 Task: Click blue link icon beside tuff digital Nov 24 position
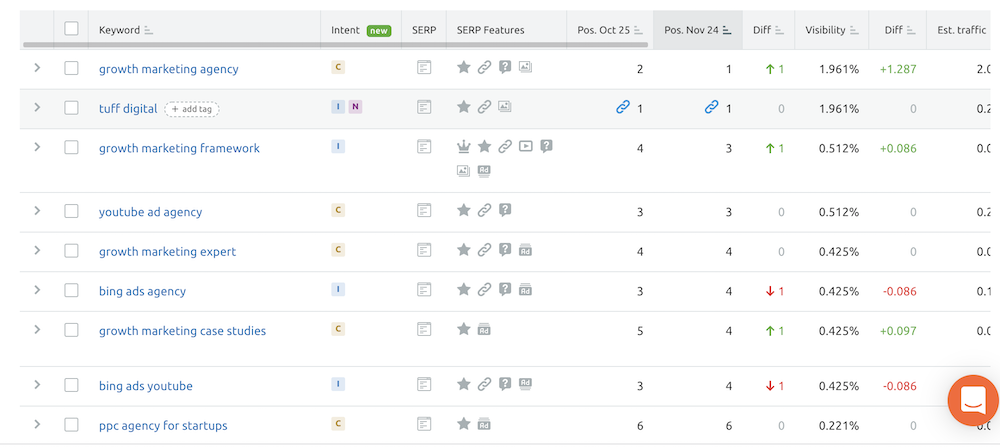[711, 107]
